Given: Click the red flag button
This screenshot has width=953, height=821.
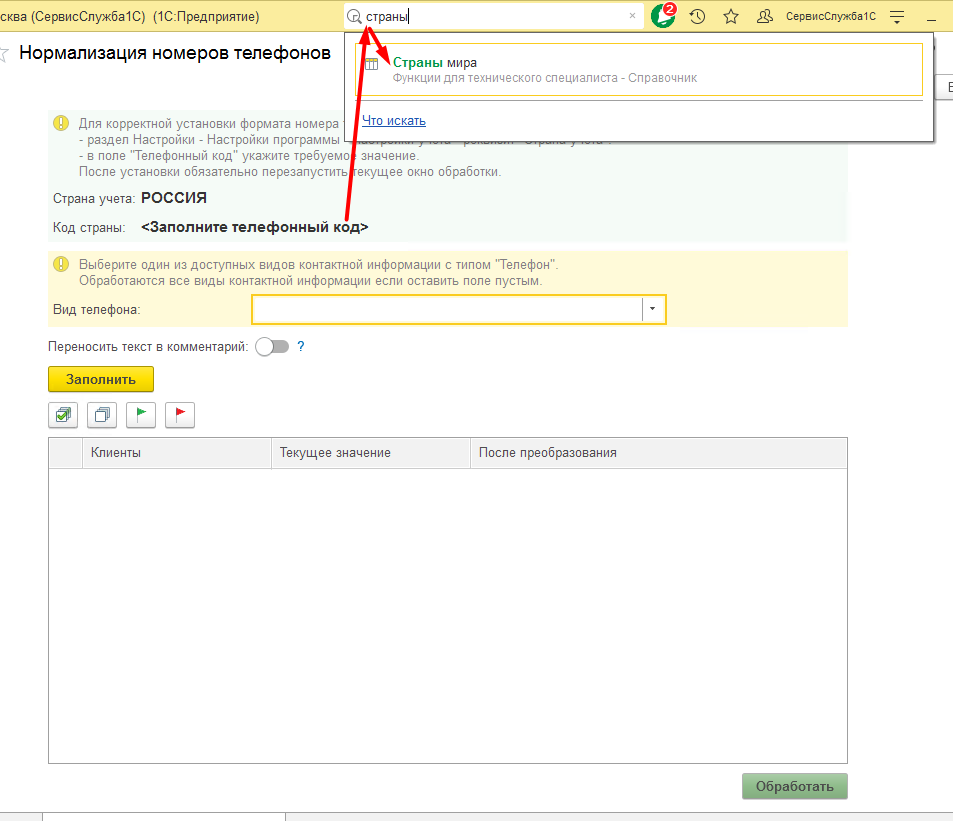Looking at the screenshot, I should coord(180,415).
